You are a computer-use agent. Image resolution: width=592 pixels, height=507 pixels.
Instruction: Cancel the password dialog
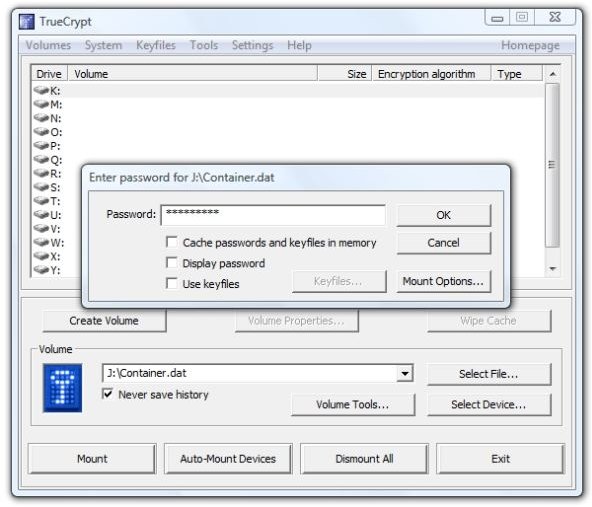444,243
